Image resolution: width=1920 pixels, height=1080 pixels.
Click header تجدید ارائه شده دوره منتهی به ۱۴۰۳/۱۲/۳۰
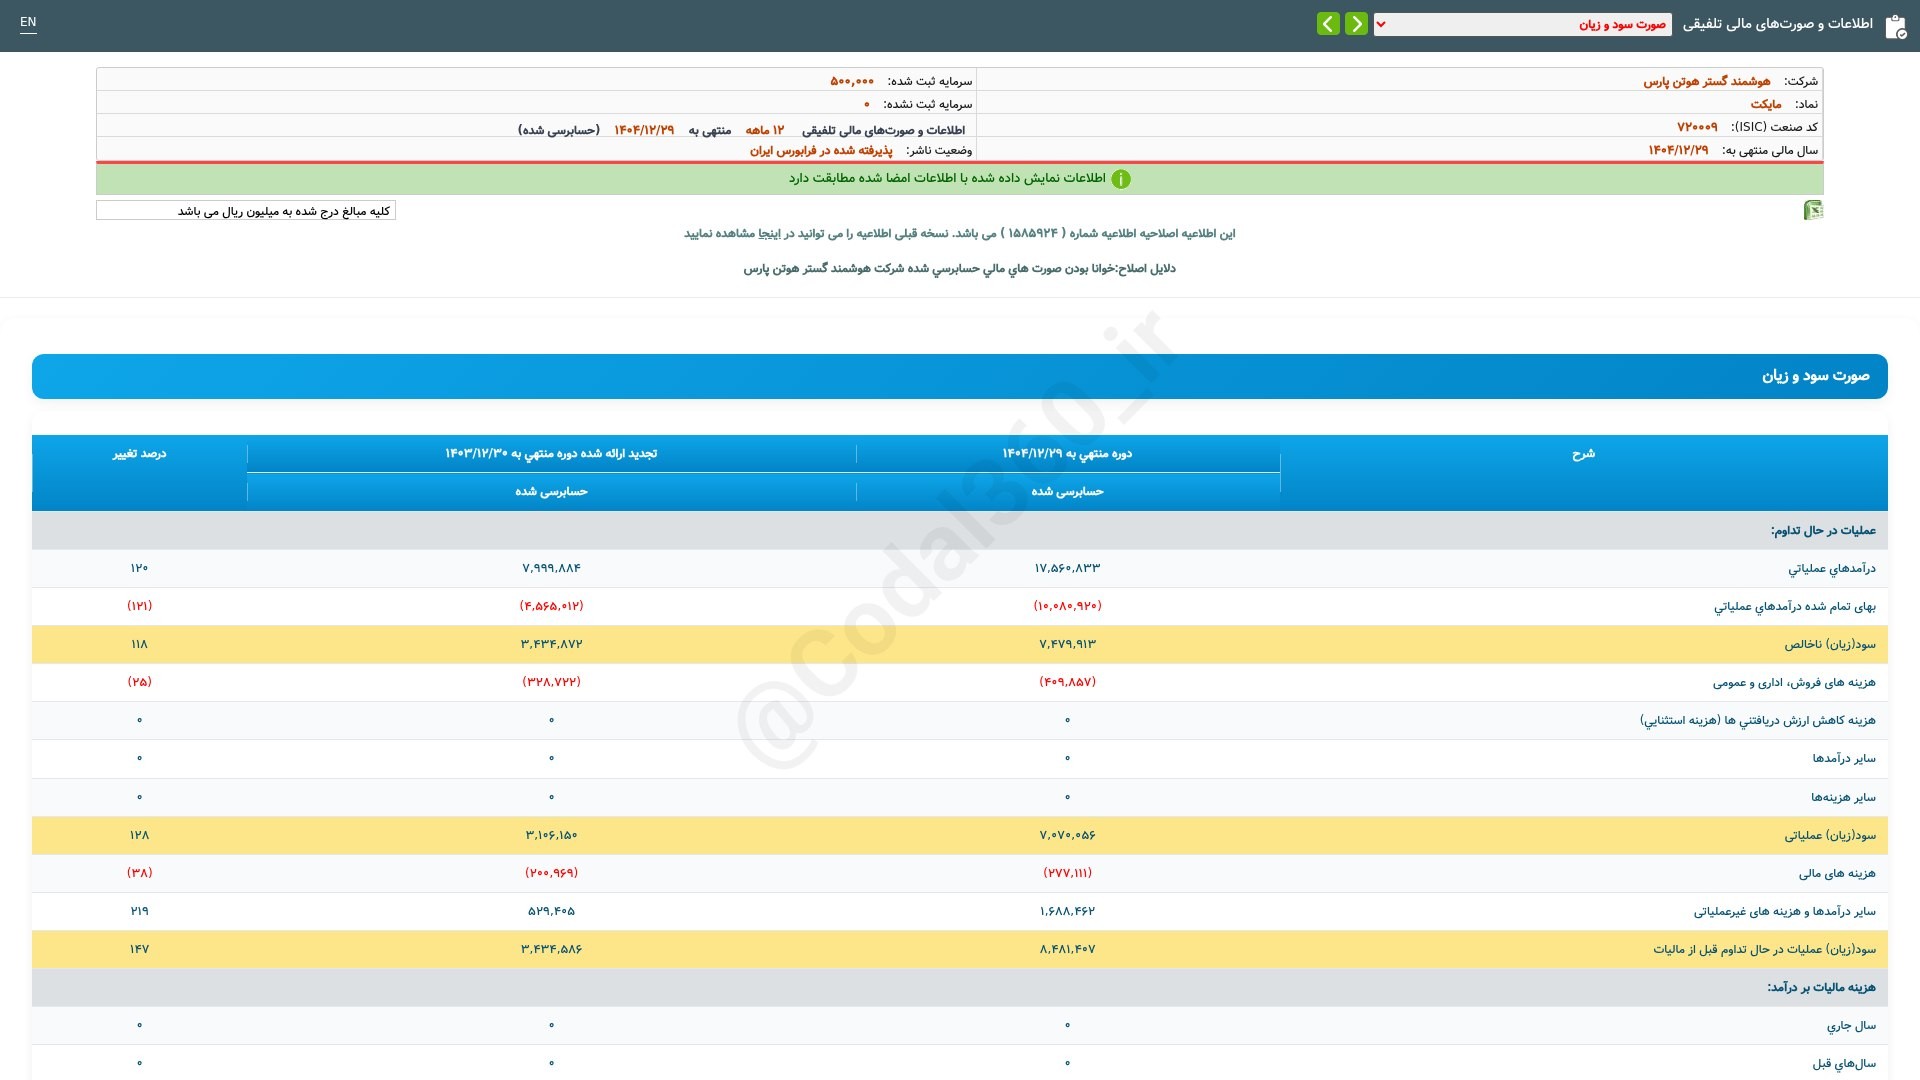click(x=551, y=454)
